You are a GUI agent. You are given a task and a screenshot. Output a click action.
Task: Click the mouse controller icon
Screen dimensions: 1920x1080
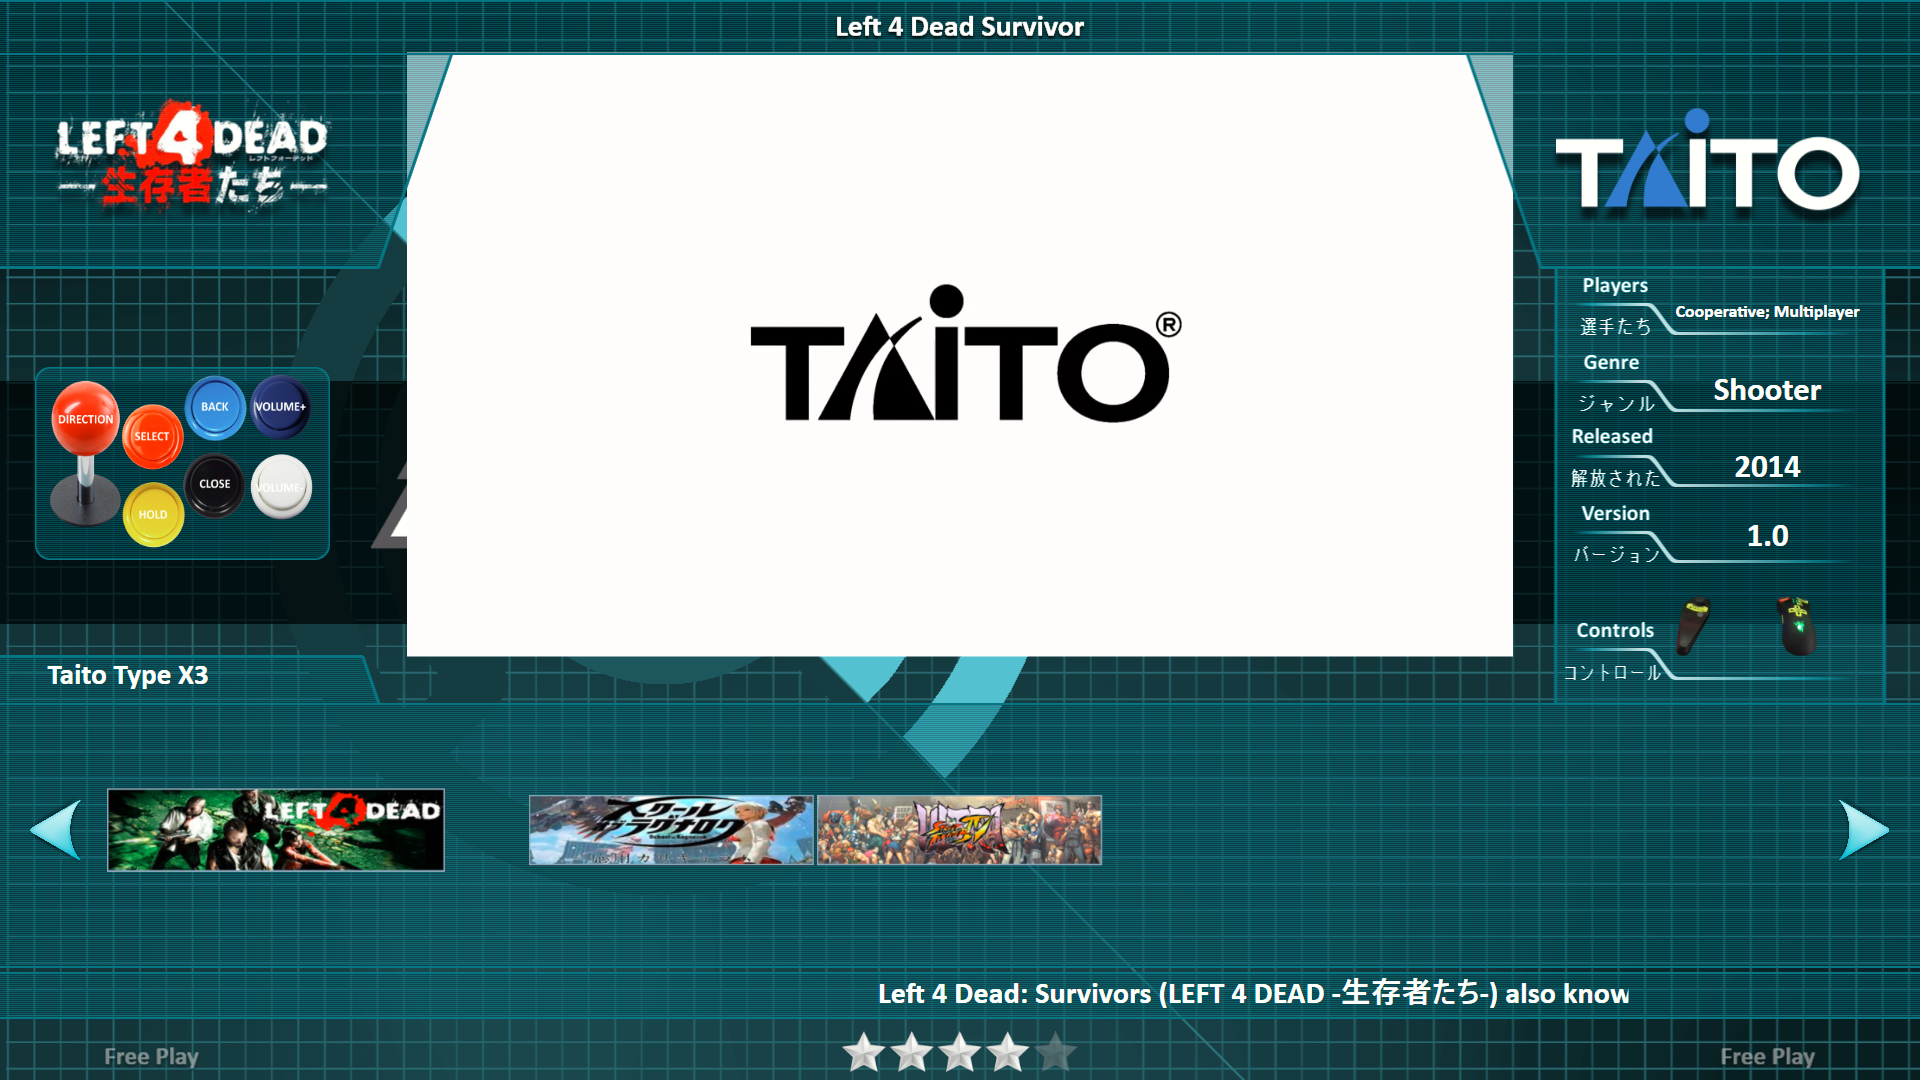(x=1797, y=626)
